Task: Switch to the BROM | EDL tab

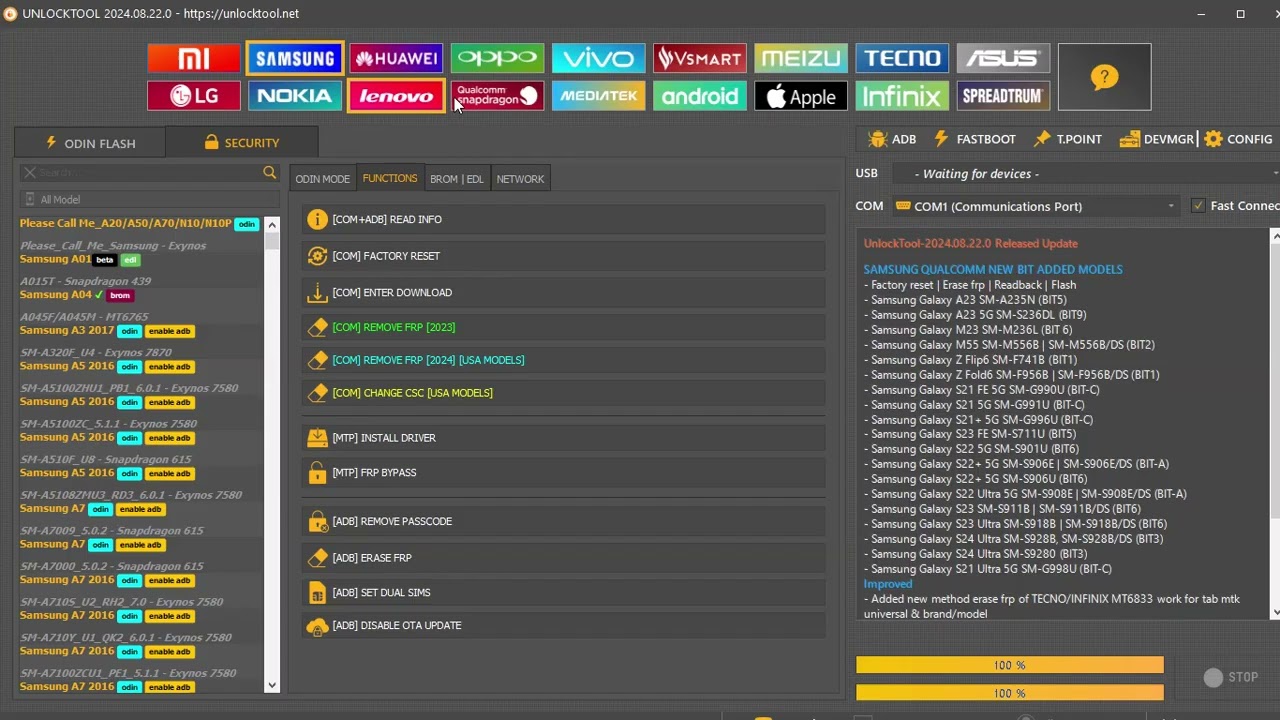Action: [456, 179]
